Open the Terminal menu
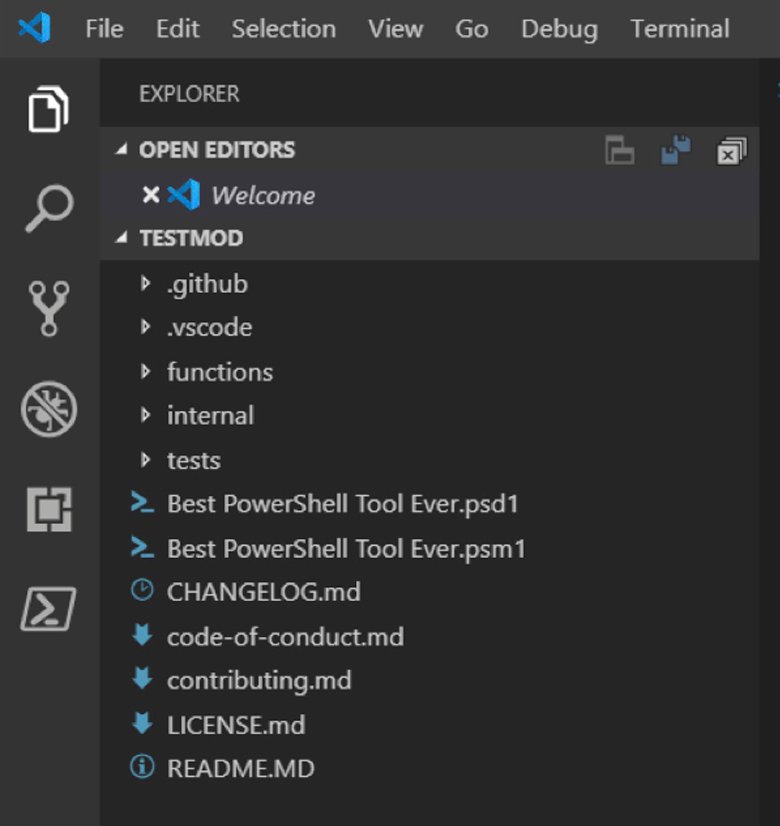This screenshot has height=826, width=780. click(679, 29)
